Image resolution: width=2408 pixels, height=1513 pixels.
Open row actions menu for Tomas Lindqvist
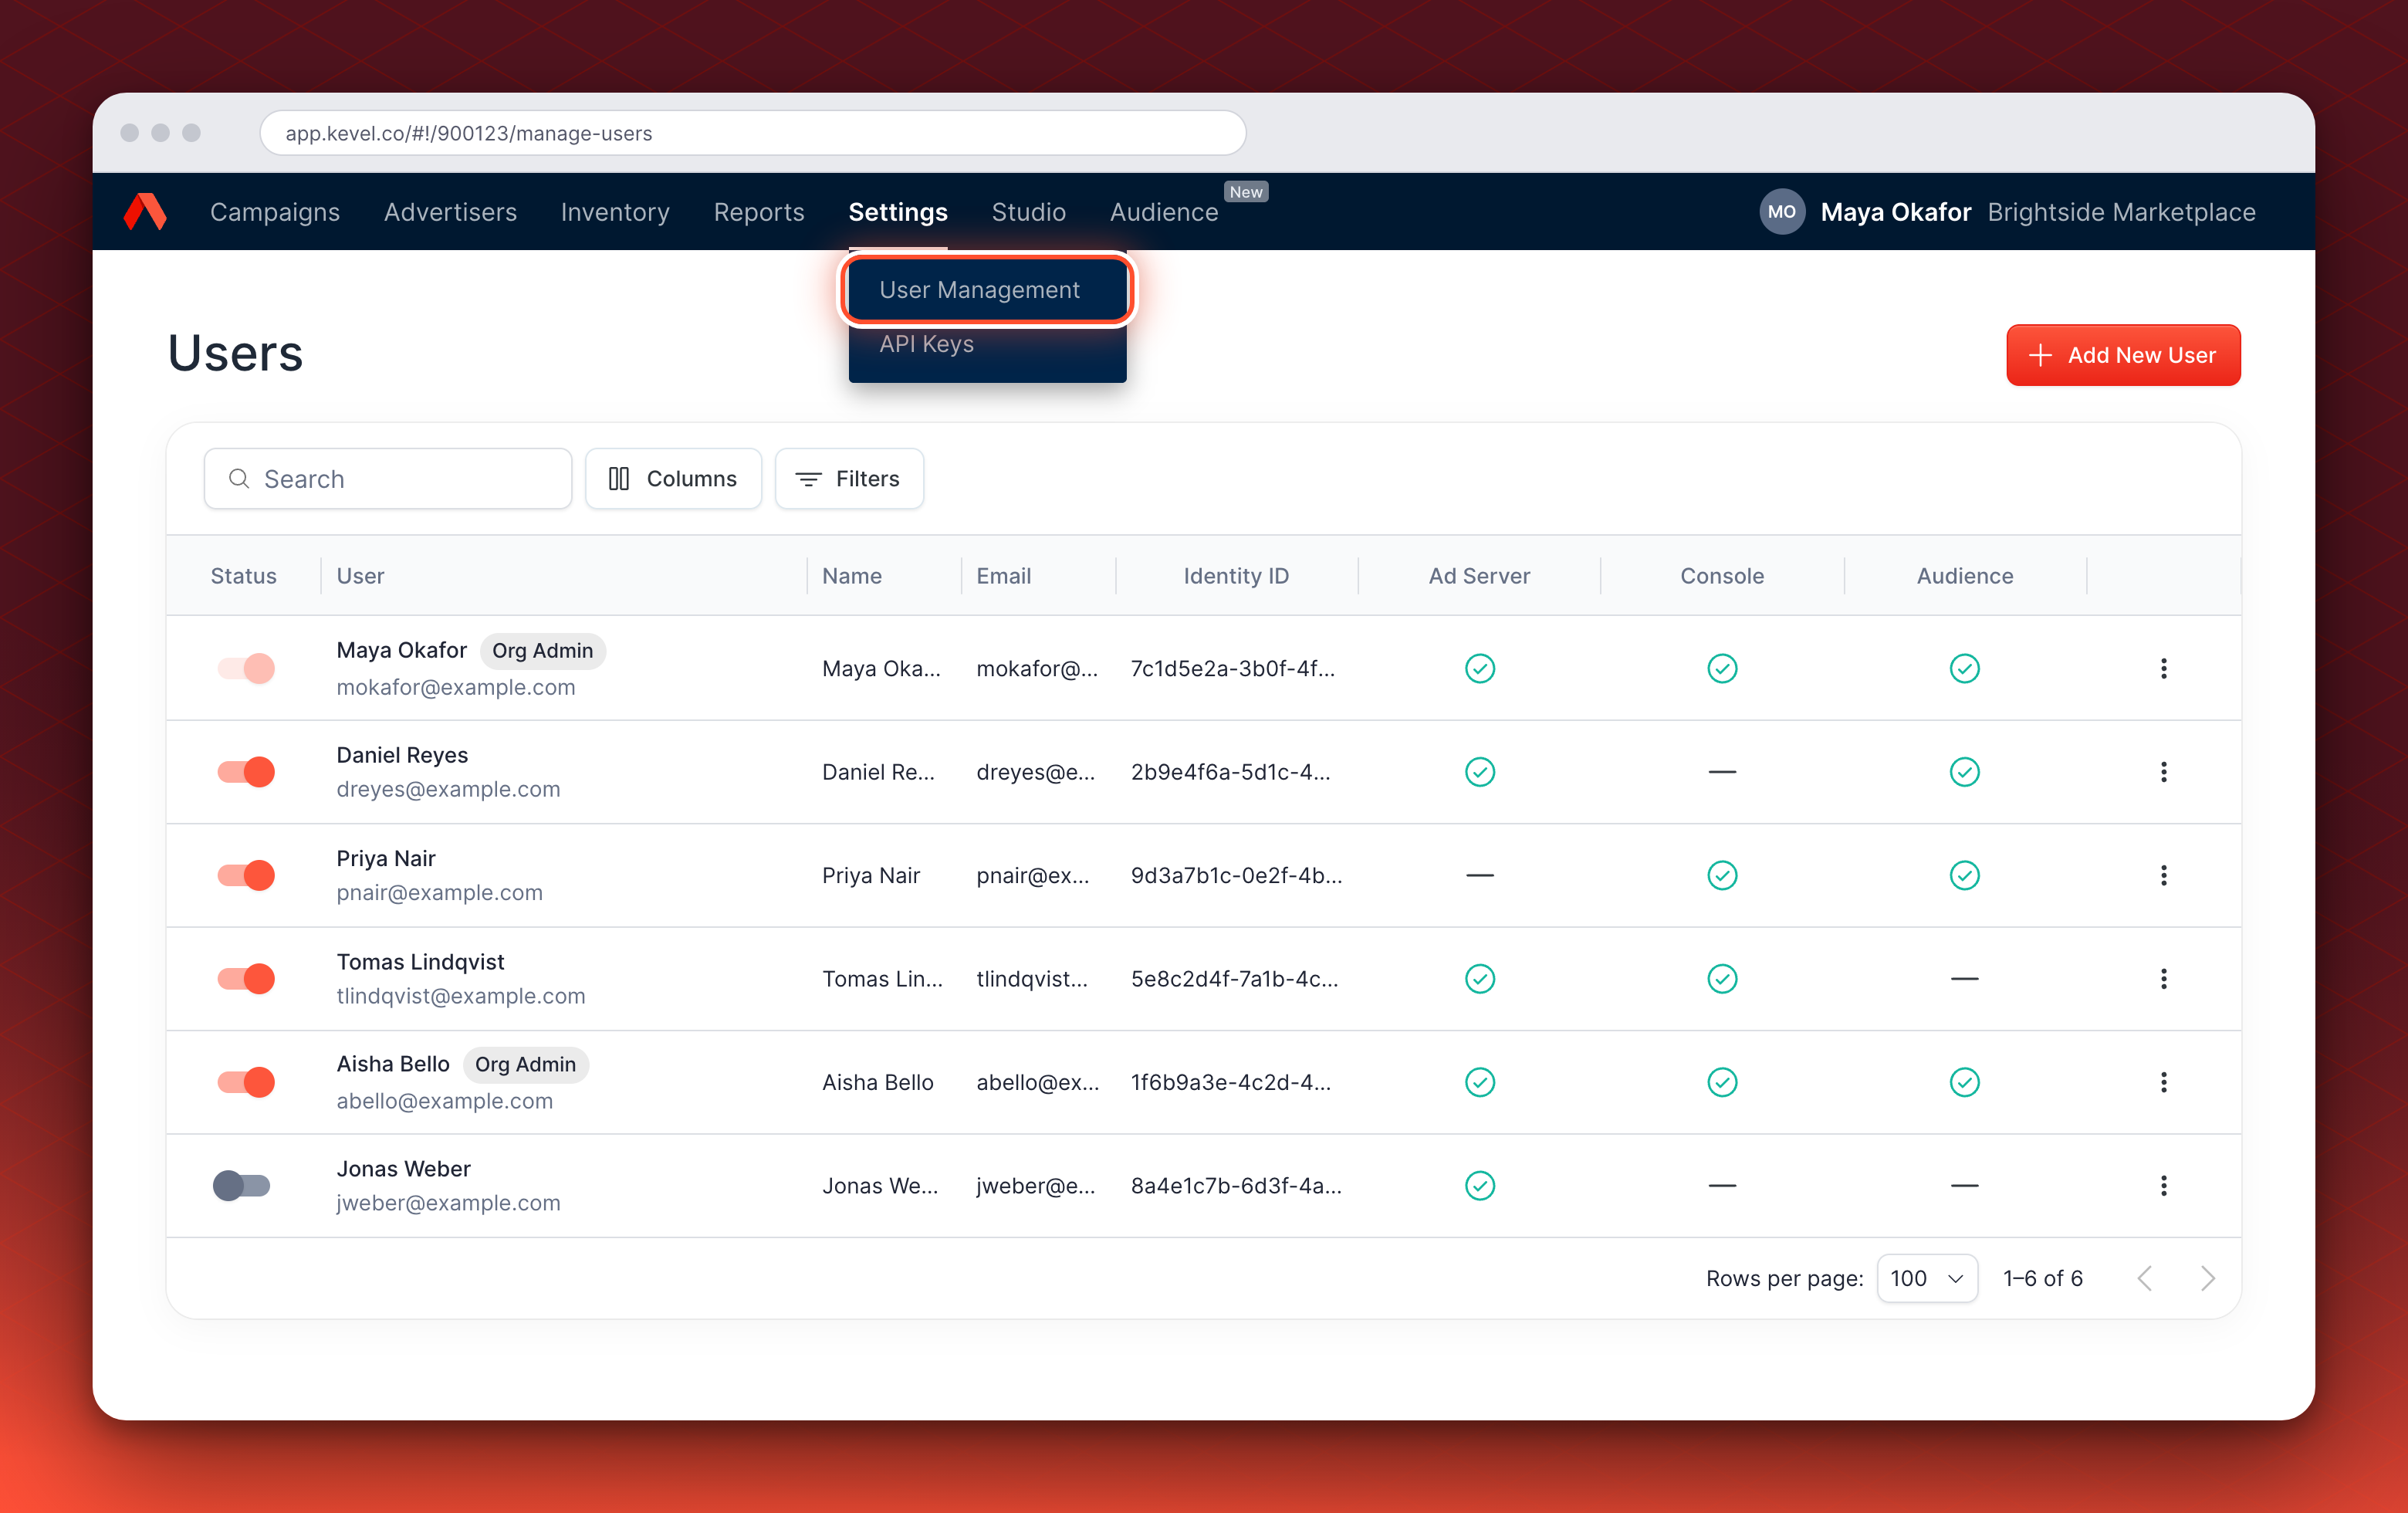tap(2163, 979)
